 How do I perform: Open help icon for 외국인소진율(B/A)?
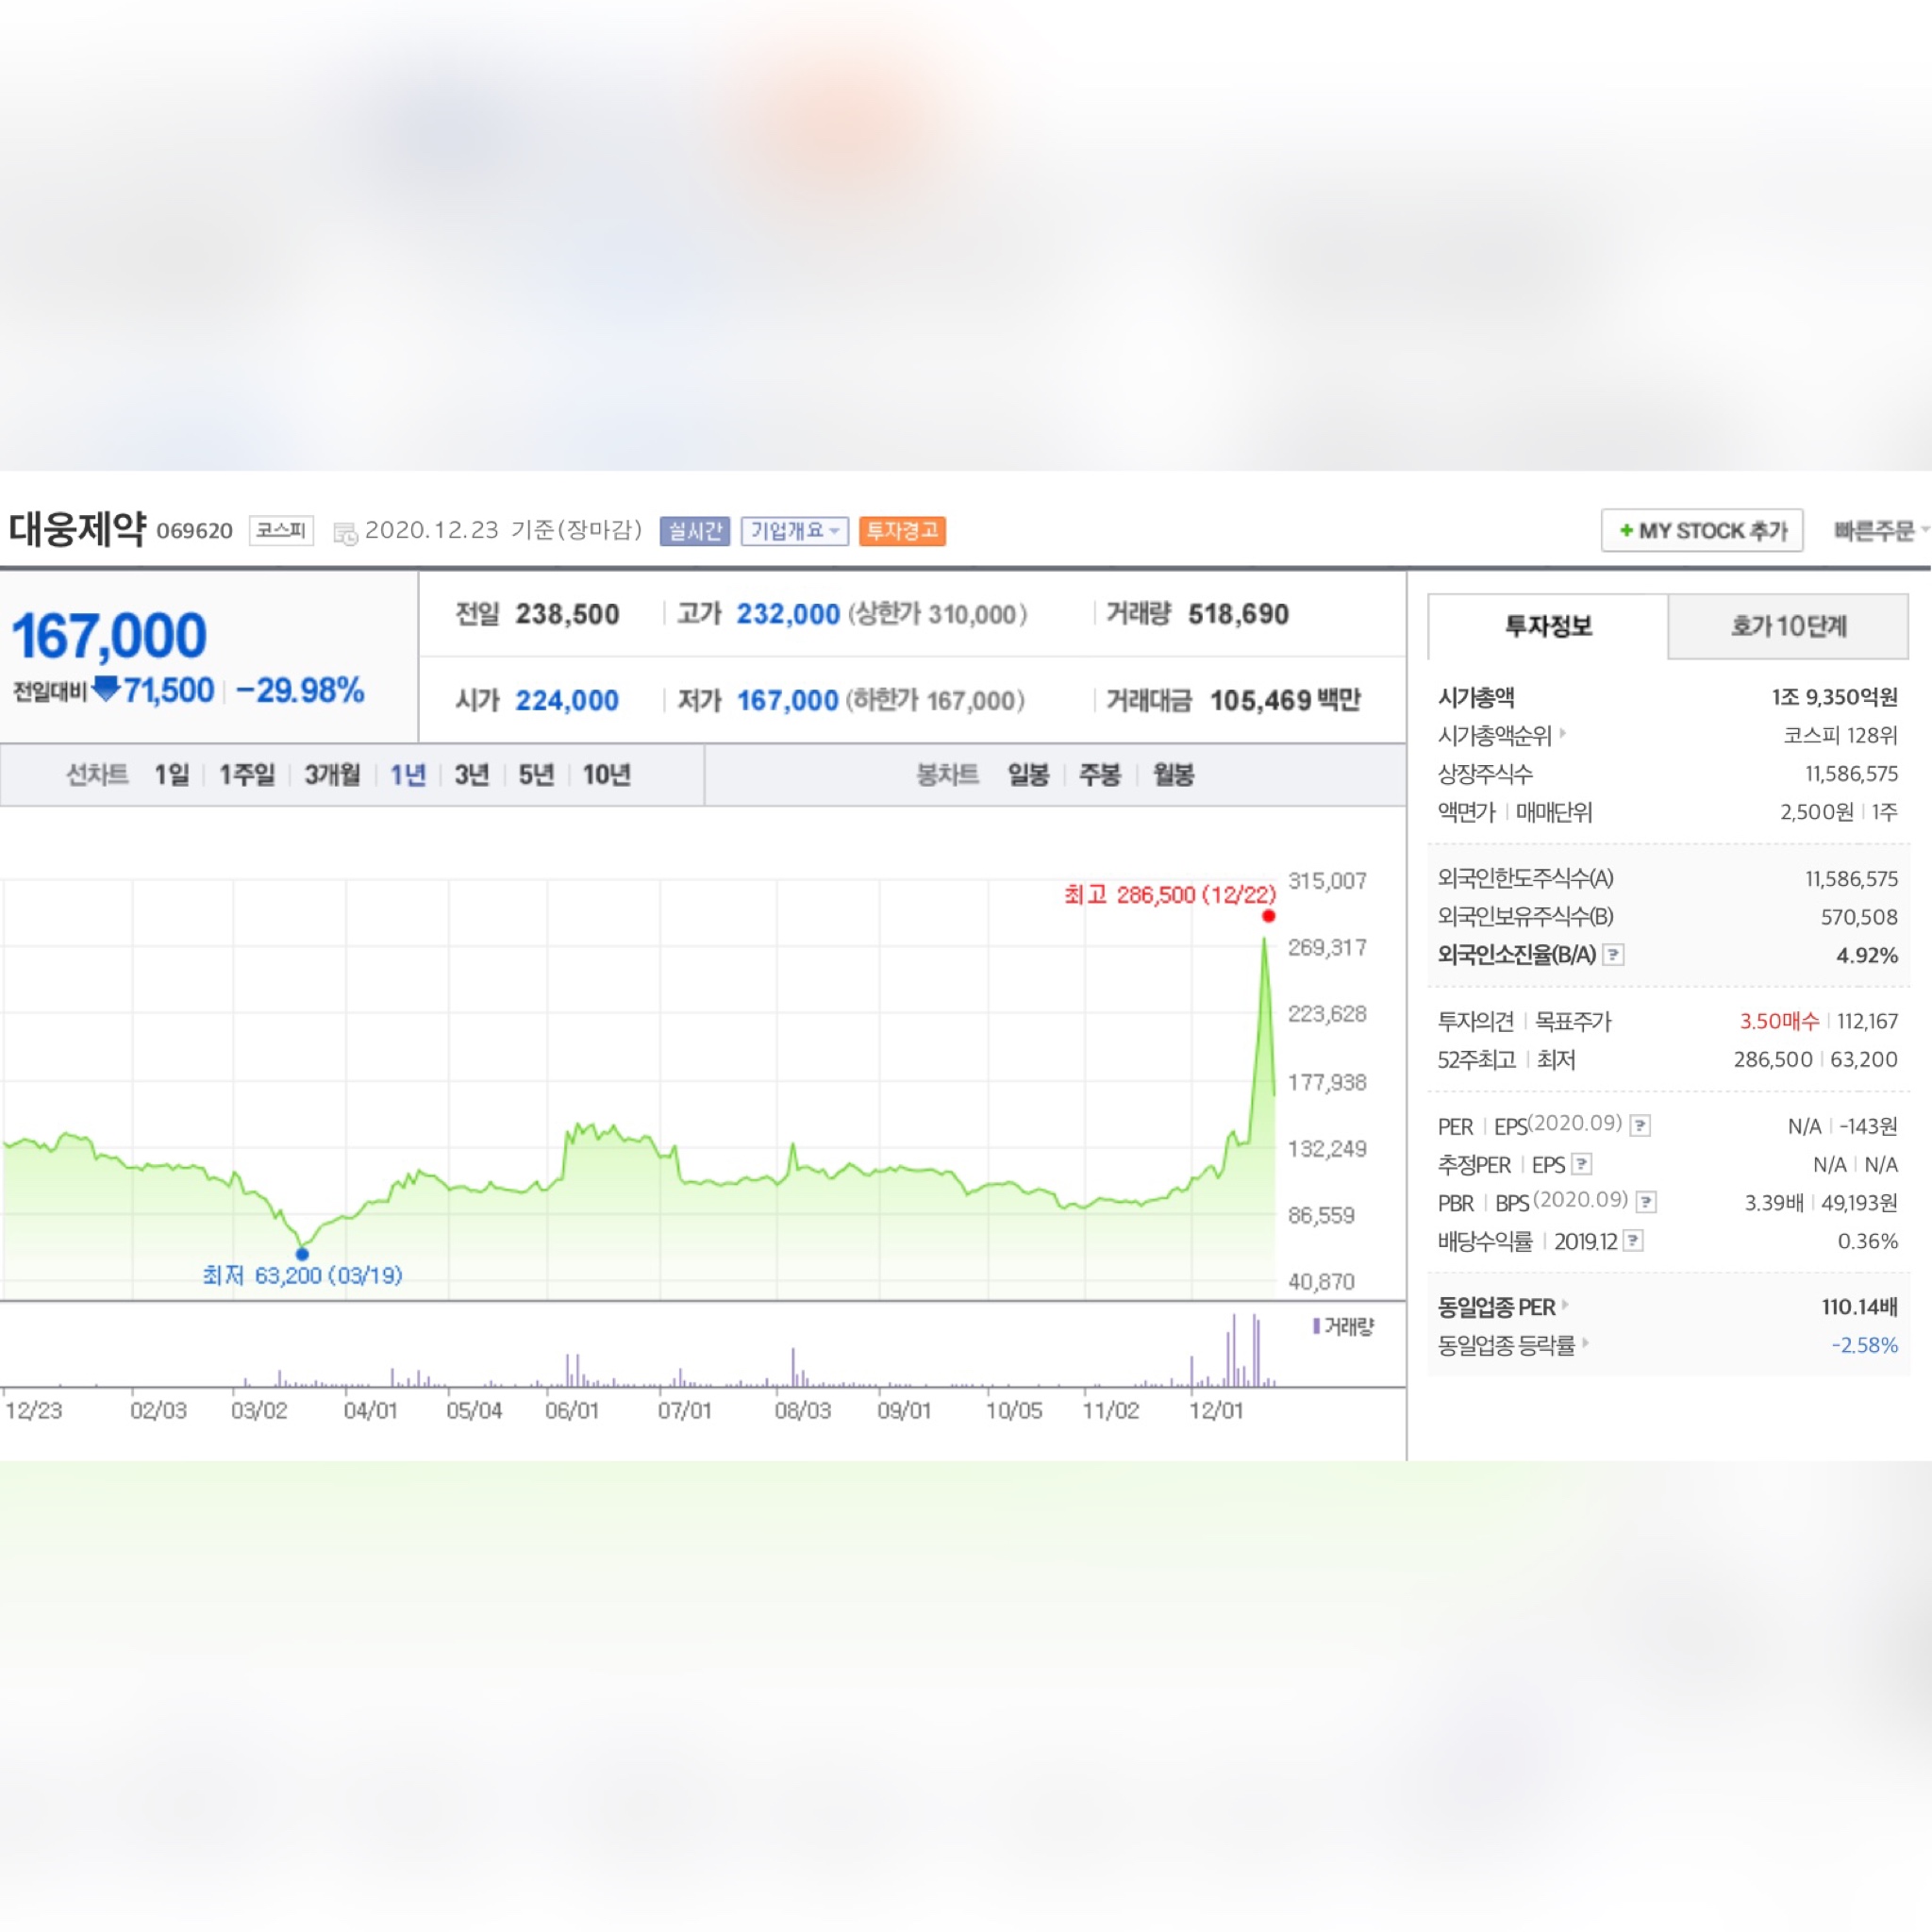pyautogui.click(x=1613, y=954)
